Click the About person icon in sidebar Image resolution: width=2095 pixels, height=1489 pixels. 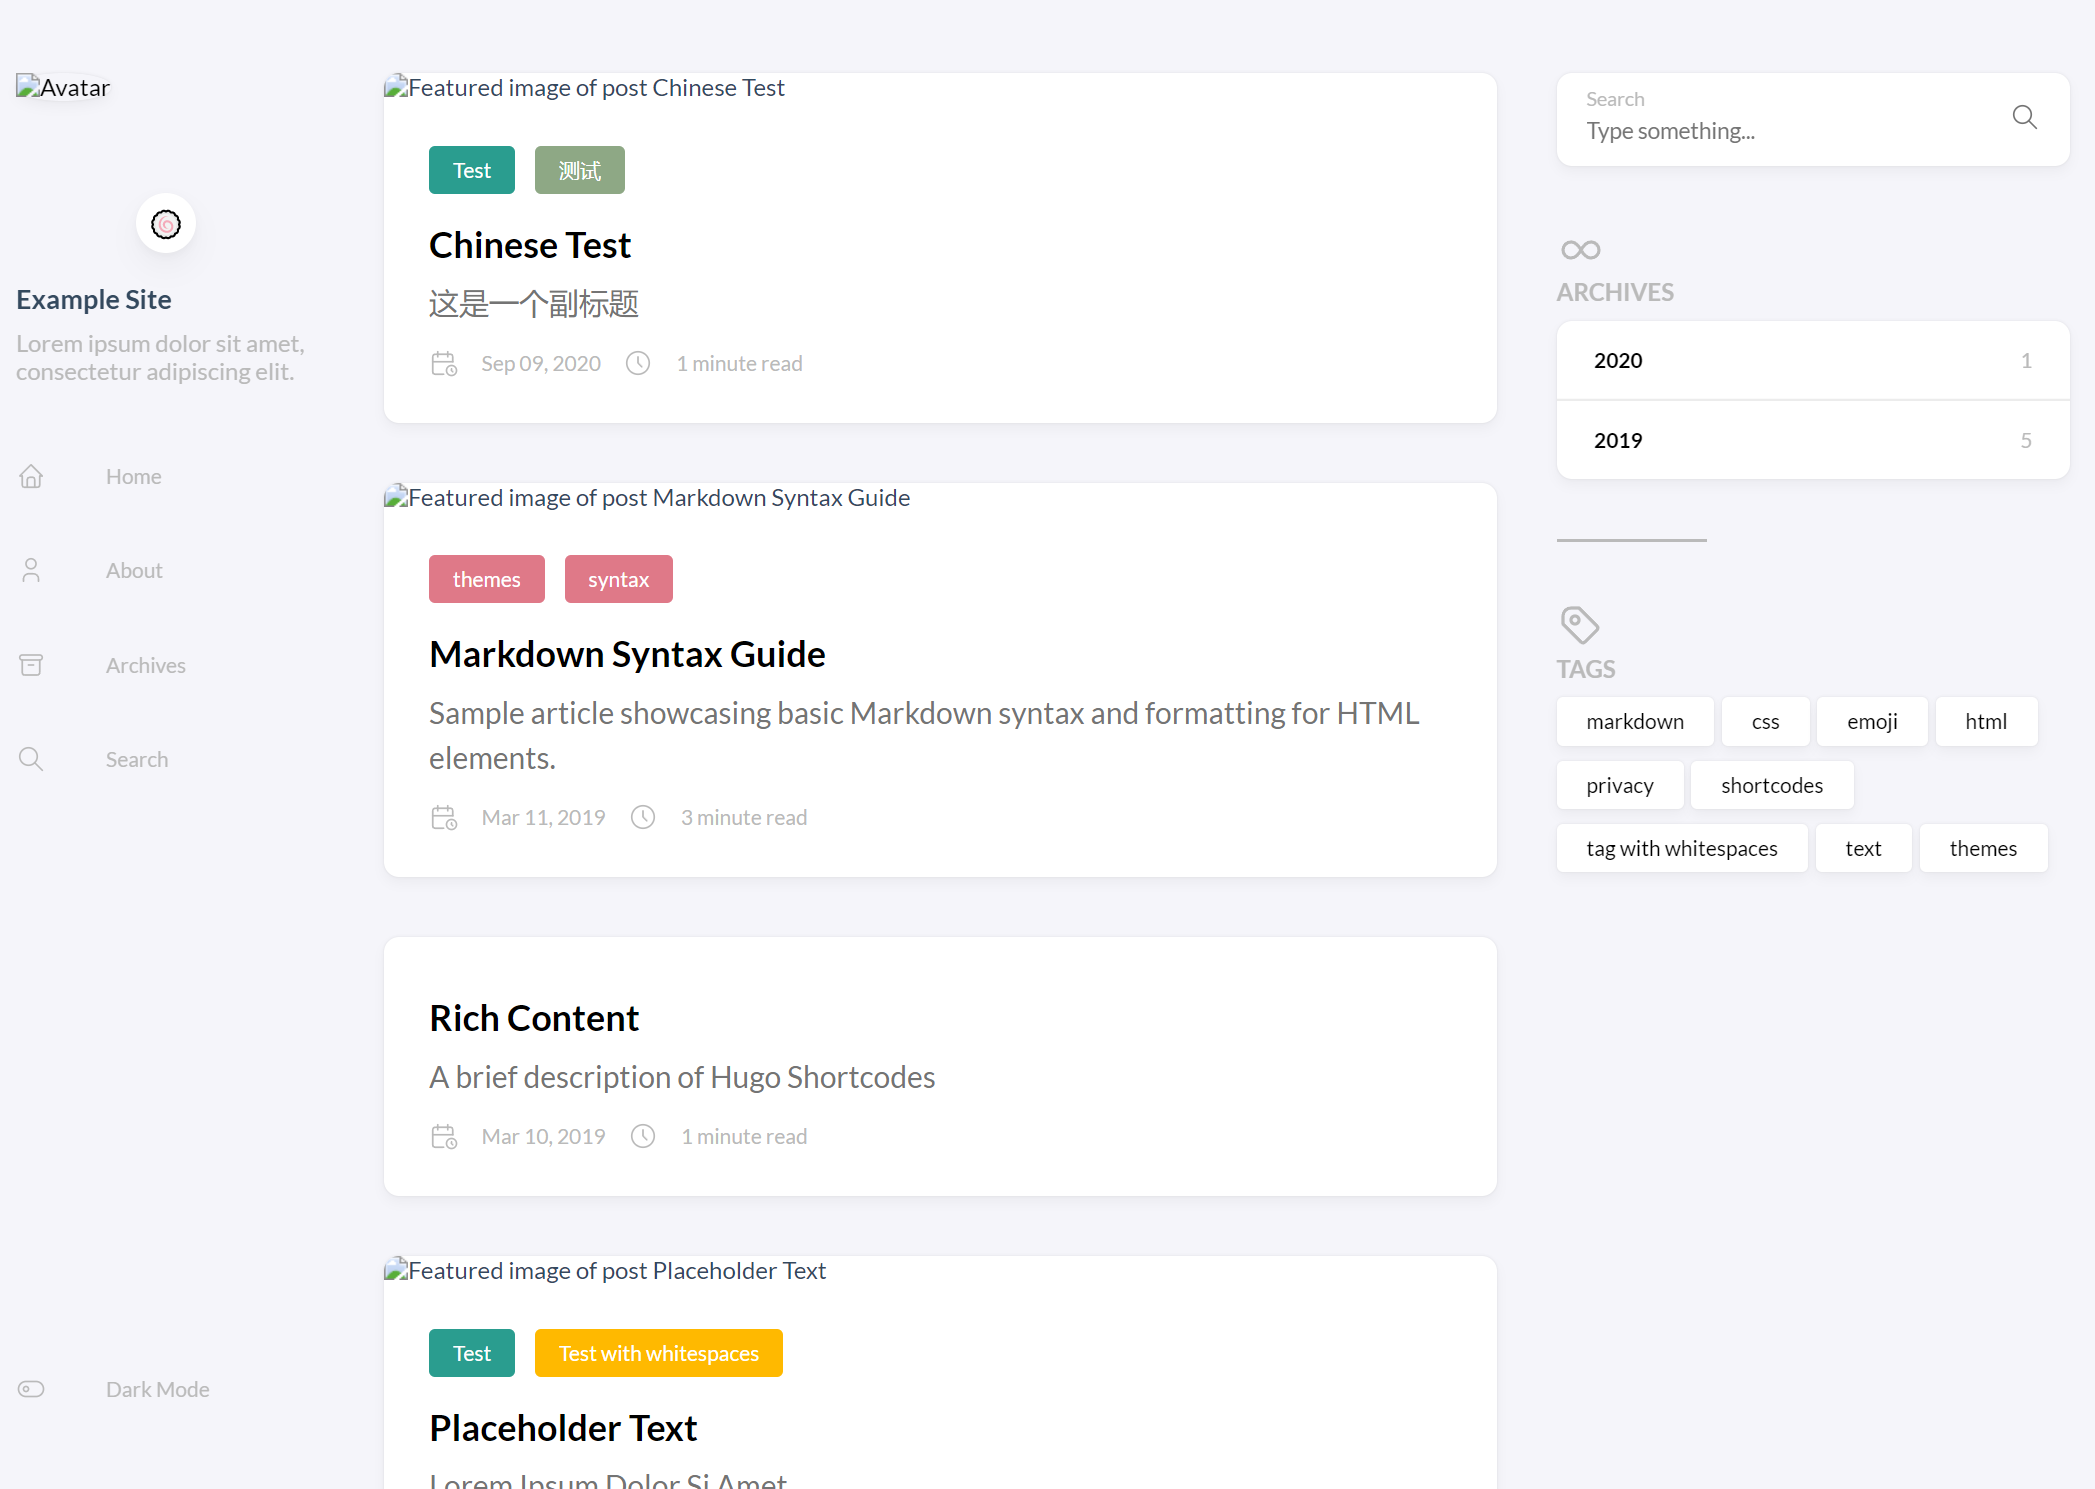pyautogui.click(x=31, y=571)
